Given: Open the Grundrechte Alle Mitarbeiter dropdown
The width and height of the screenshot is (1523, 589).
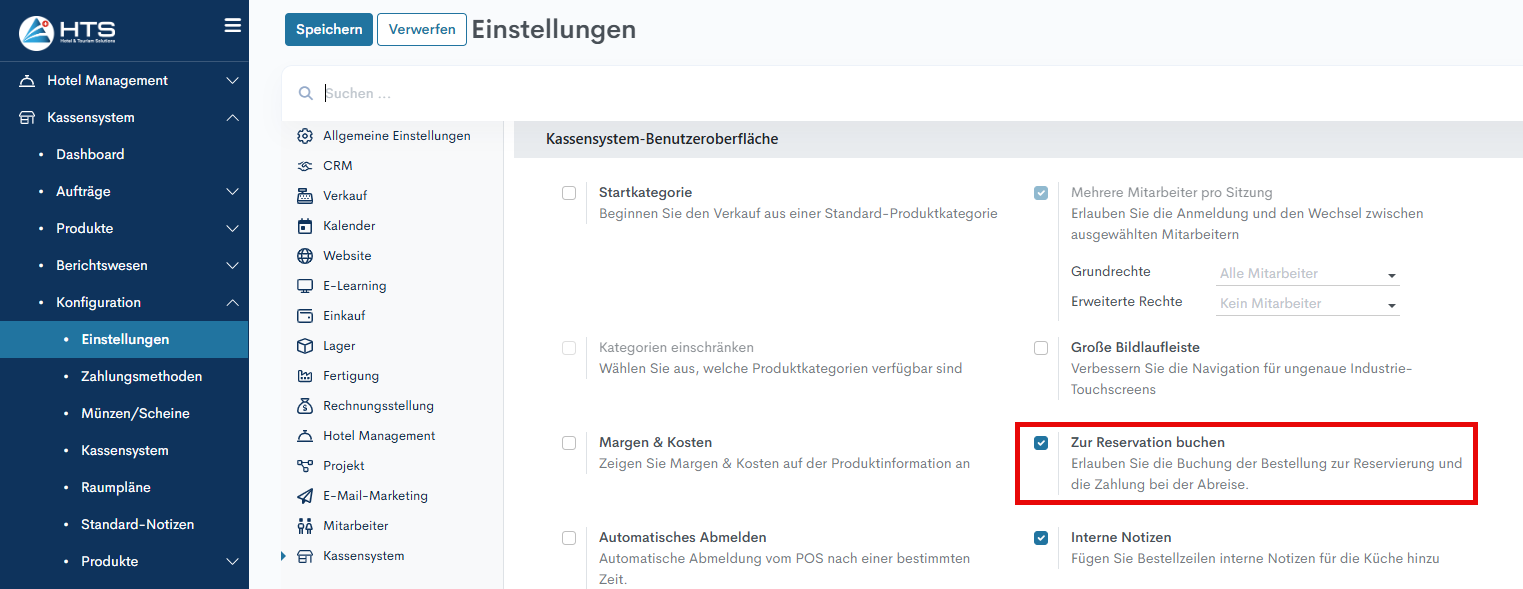Looking at the screenshot, I should click(1307, 274).
